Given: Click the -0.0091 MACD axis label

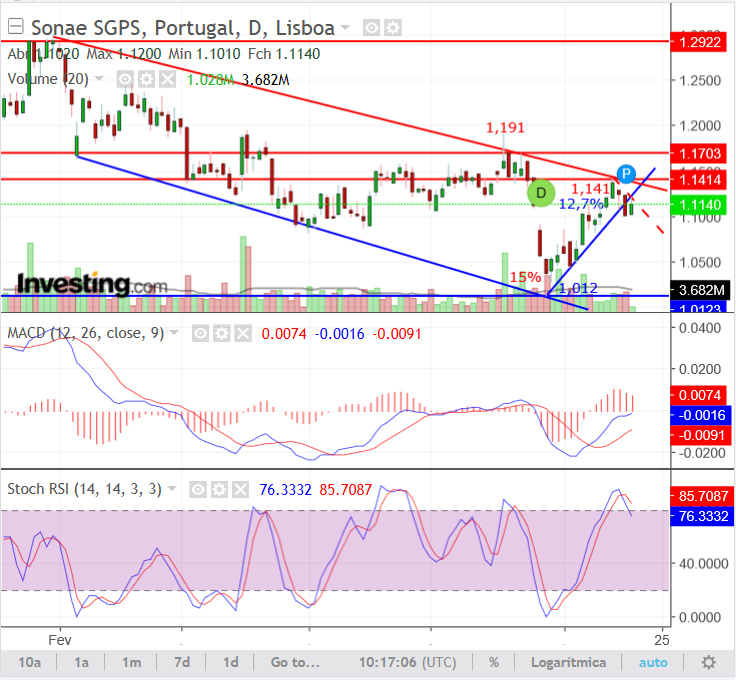Looking at the screenshot, I should [701, 435].
